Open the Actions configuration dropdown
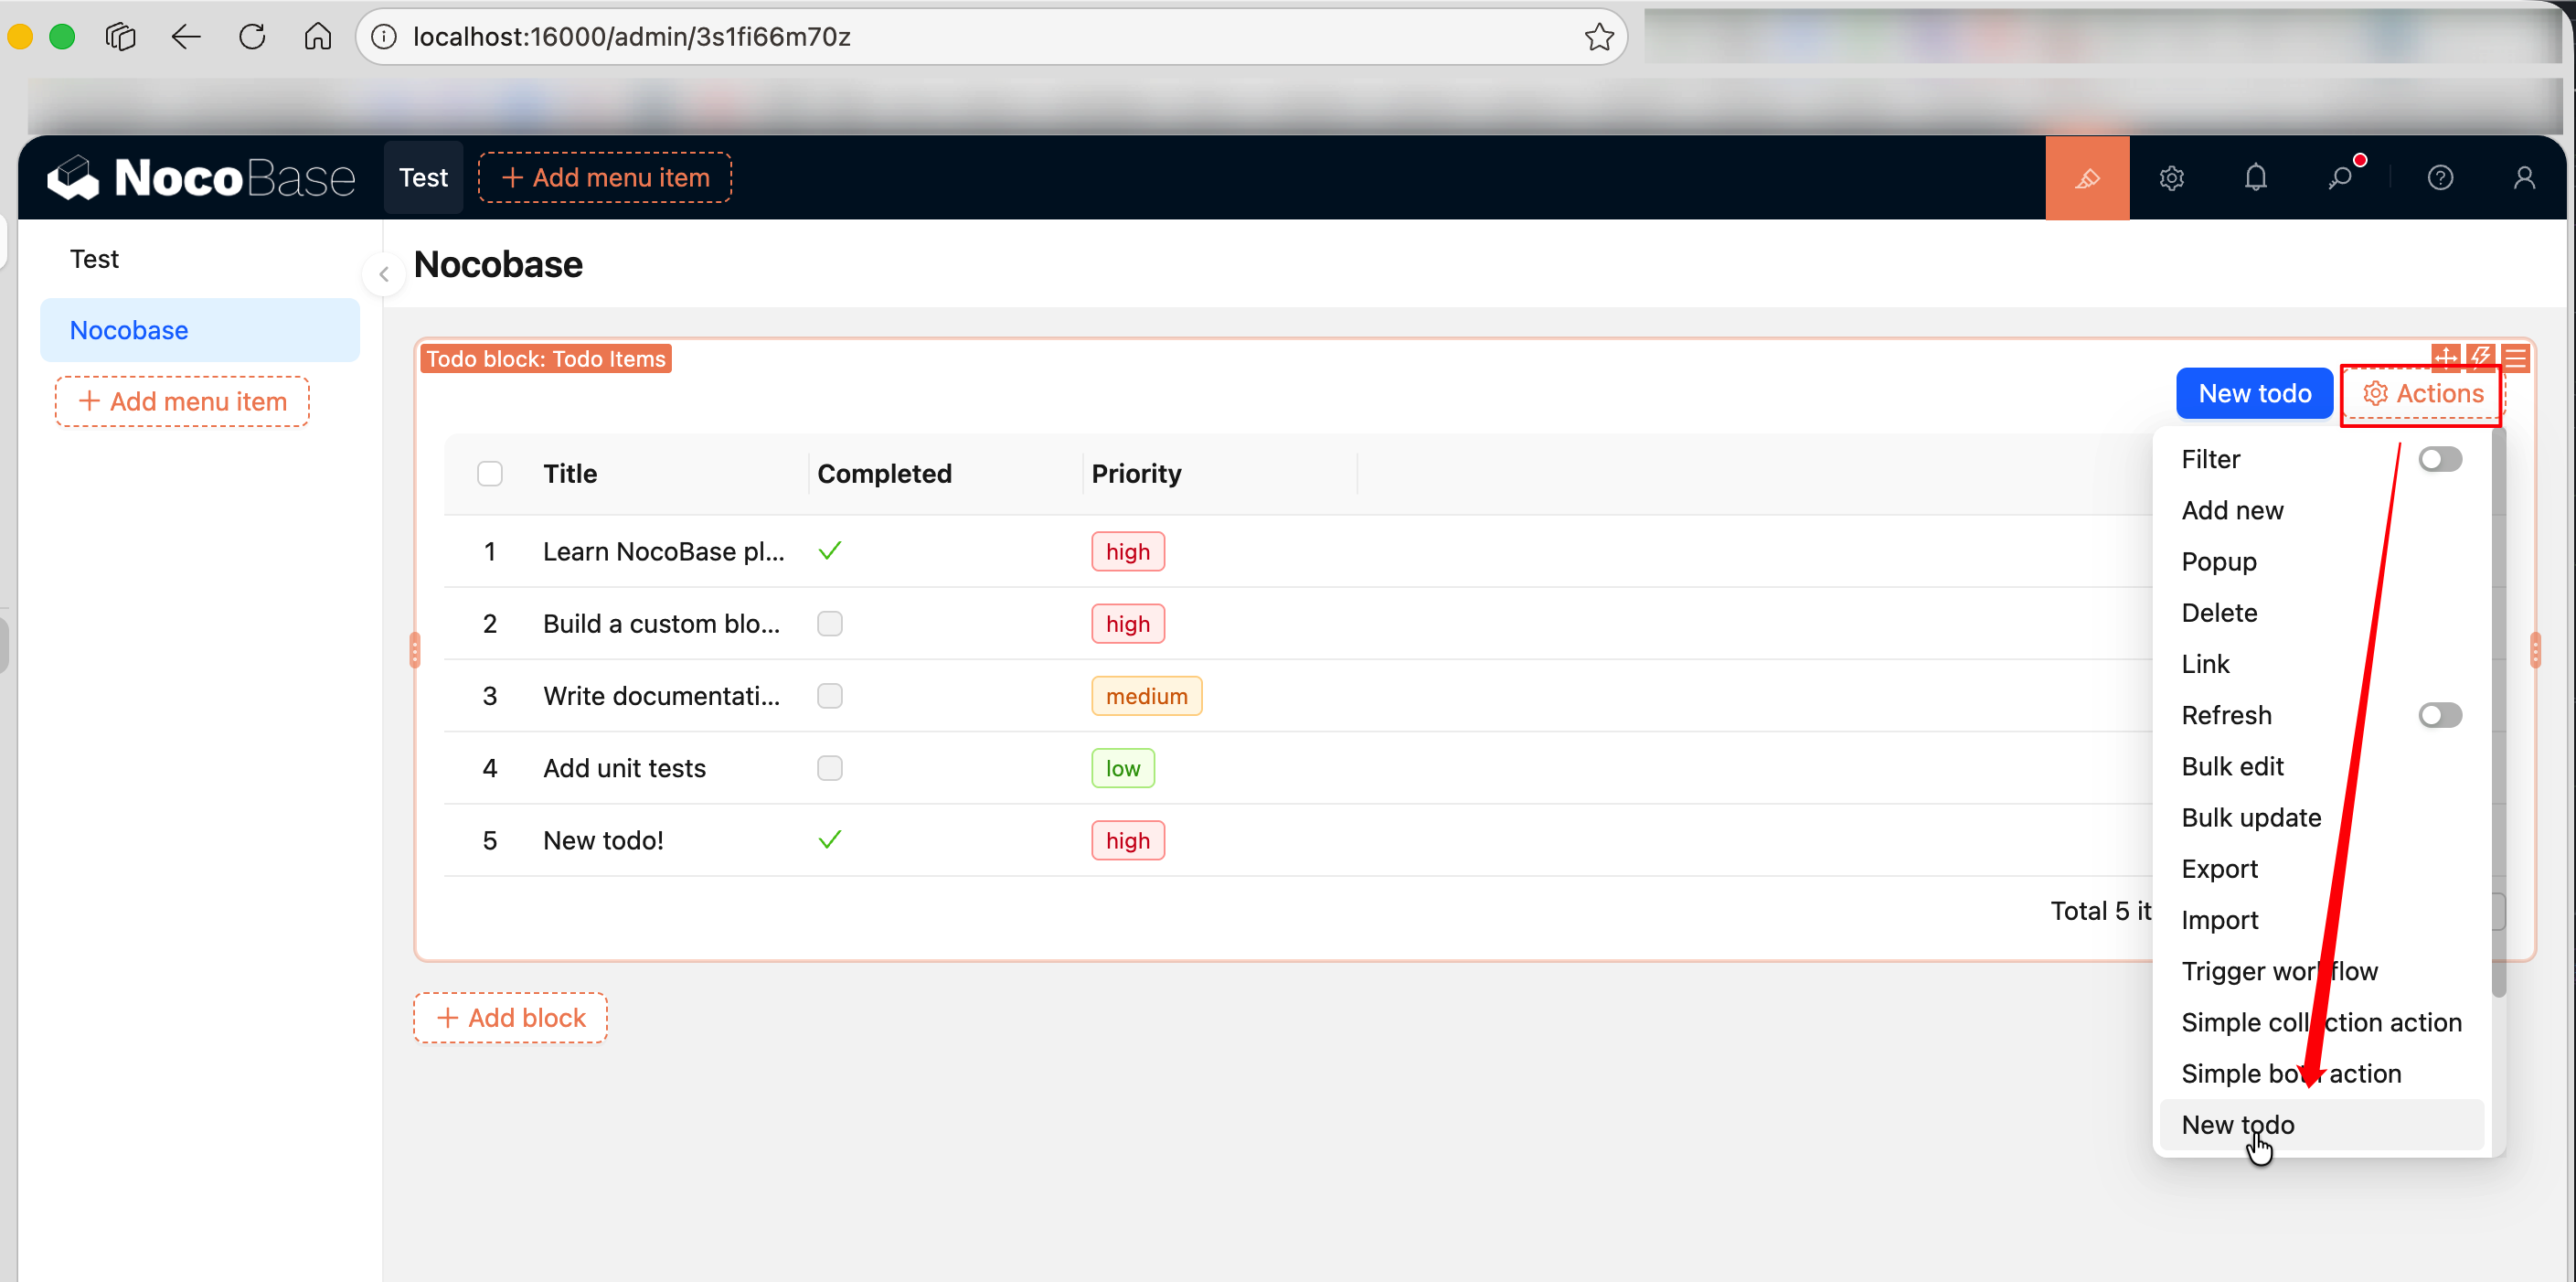 click(2422, 394)
